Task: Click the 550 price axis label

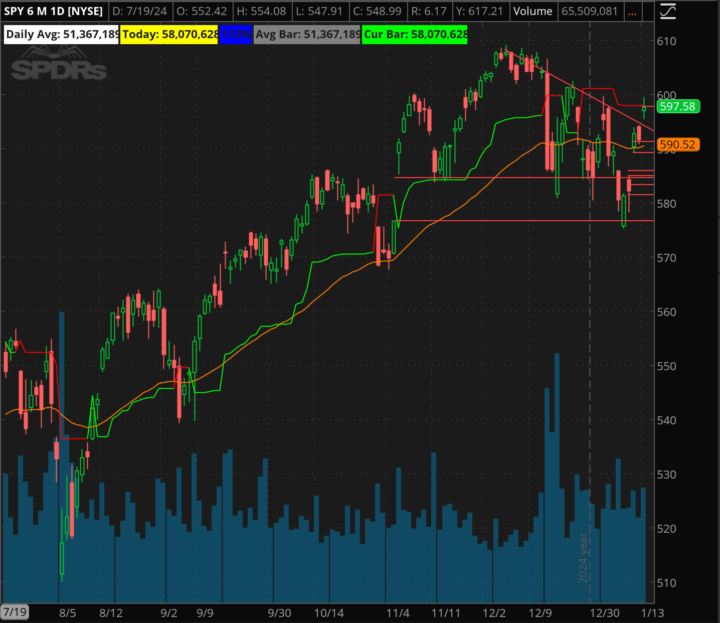Action: pos(666,366)
